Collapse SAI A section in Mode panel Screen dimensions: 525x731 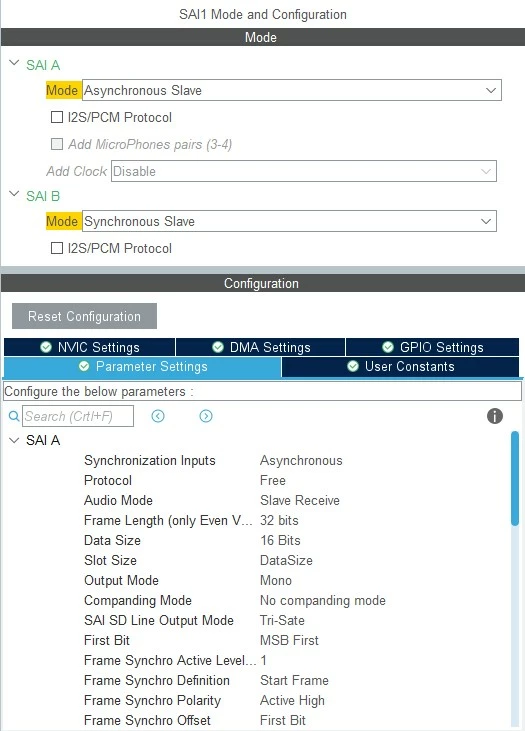(14, 62)
